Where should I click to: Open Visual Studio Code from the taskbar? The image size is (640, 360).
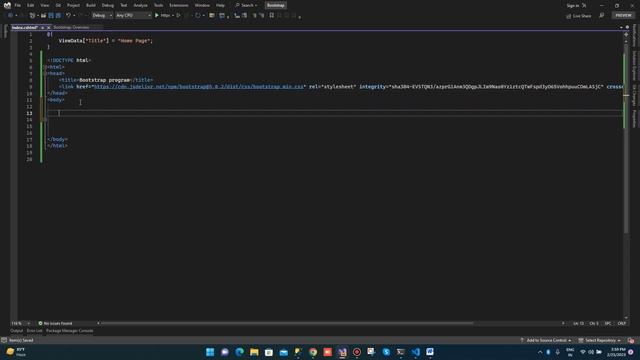(416, 352)
